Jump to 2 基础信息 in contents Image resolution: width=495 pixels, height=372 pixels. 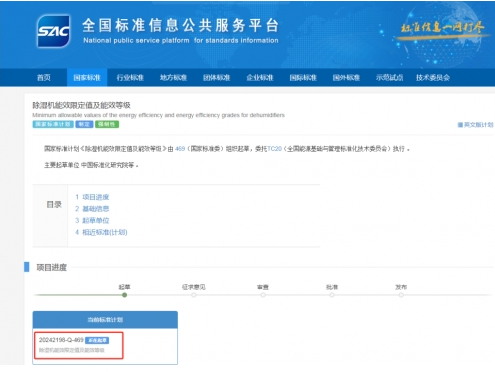pyautogui.click(x=92, y=209)
